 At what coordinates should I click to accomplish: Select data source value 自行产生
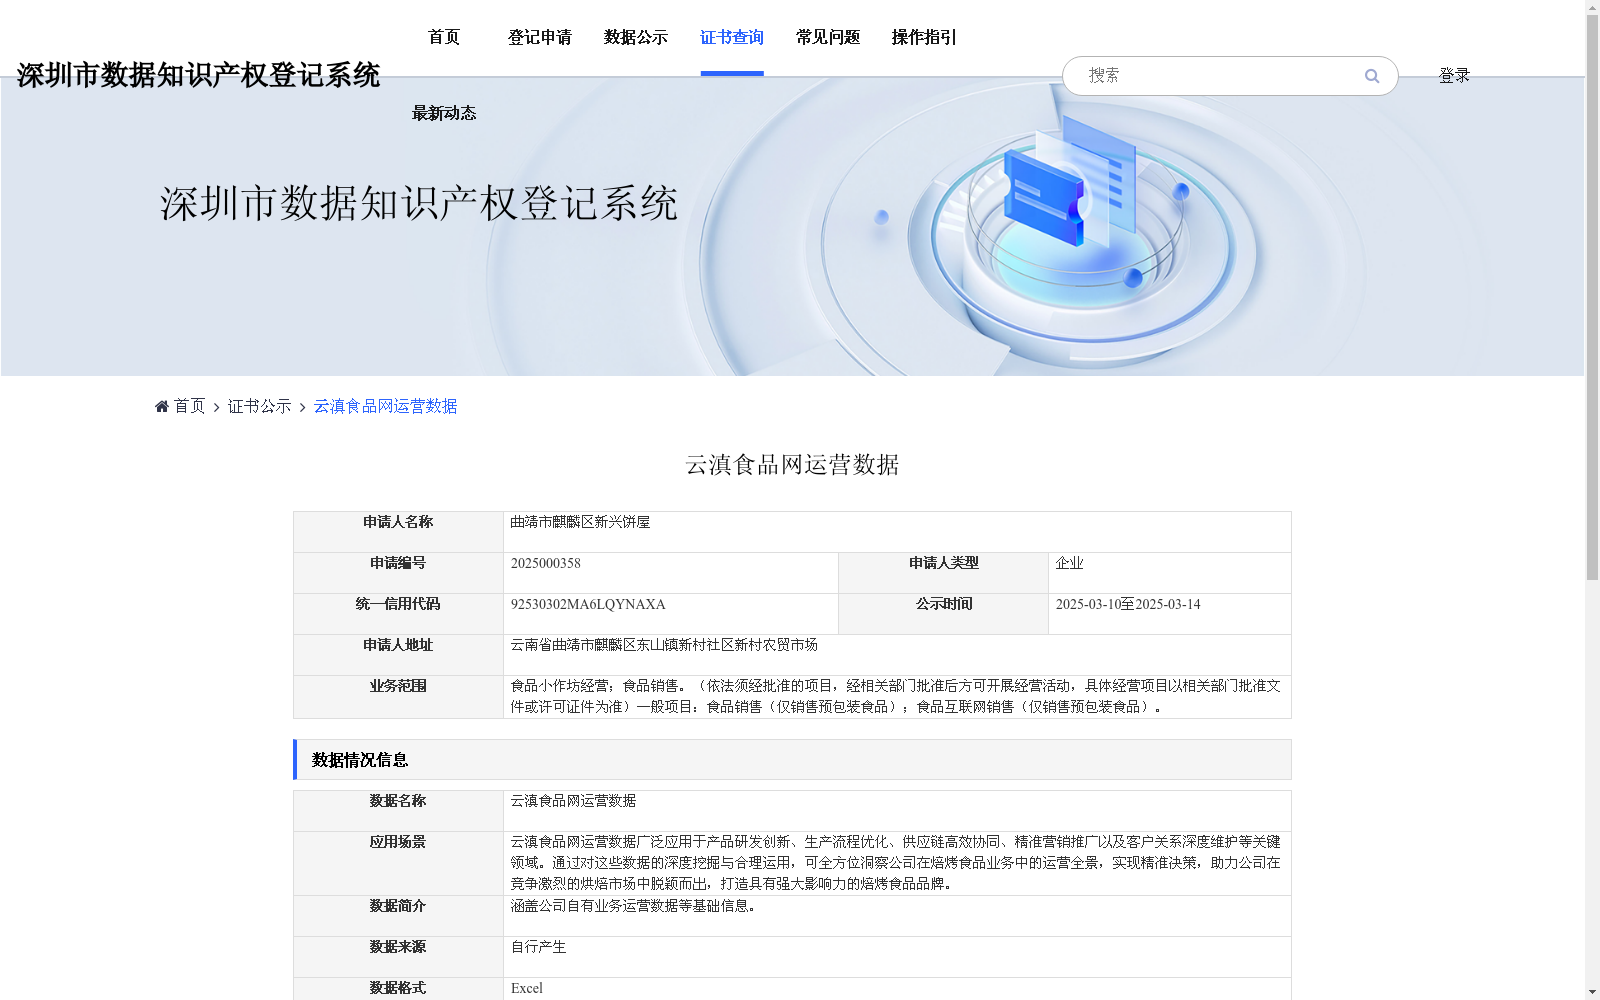point(538,947)
